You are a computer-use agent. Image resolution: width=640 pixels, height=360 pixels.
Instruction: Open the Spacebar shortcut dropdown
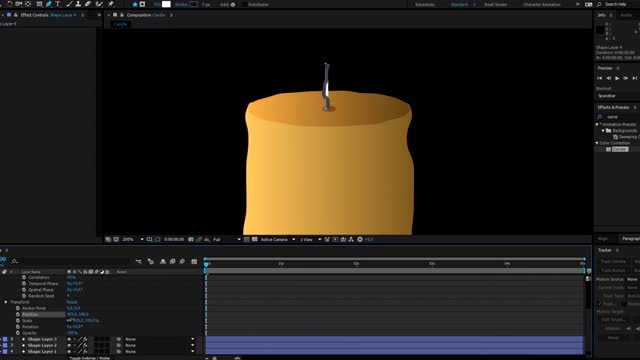[x=618, y=96]
